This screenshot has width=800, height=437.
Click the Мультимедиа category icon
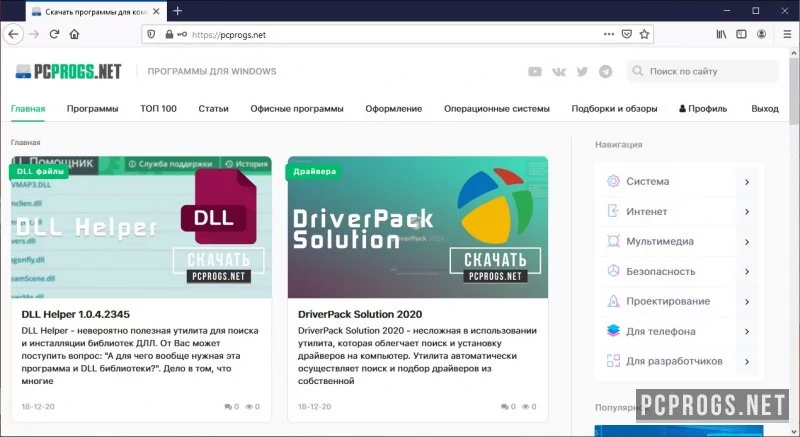(x=613, y=241)
